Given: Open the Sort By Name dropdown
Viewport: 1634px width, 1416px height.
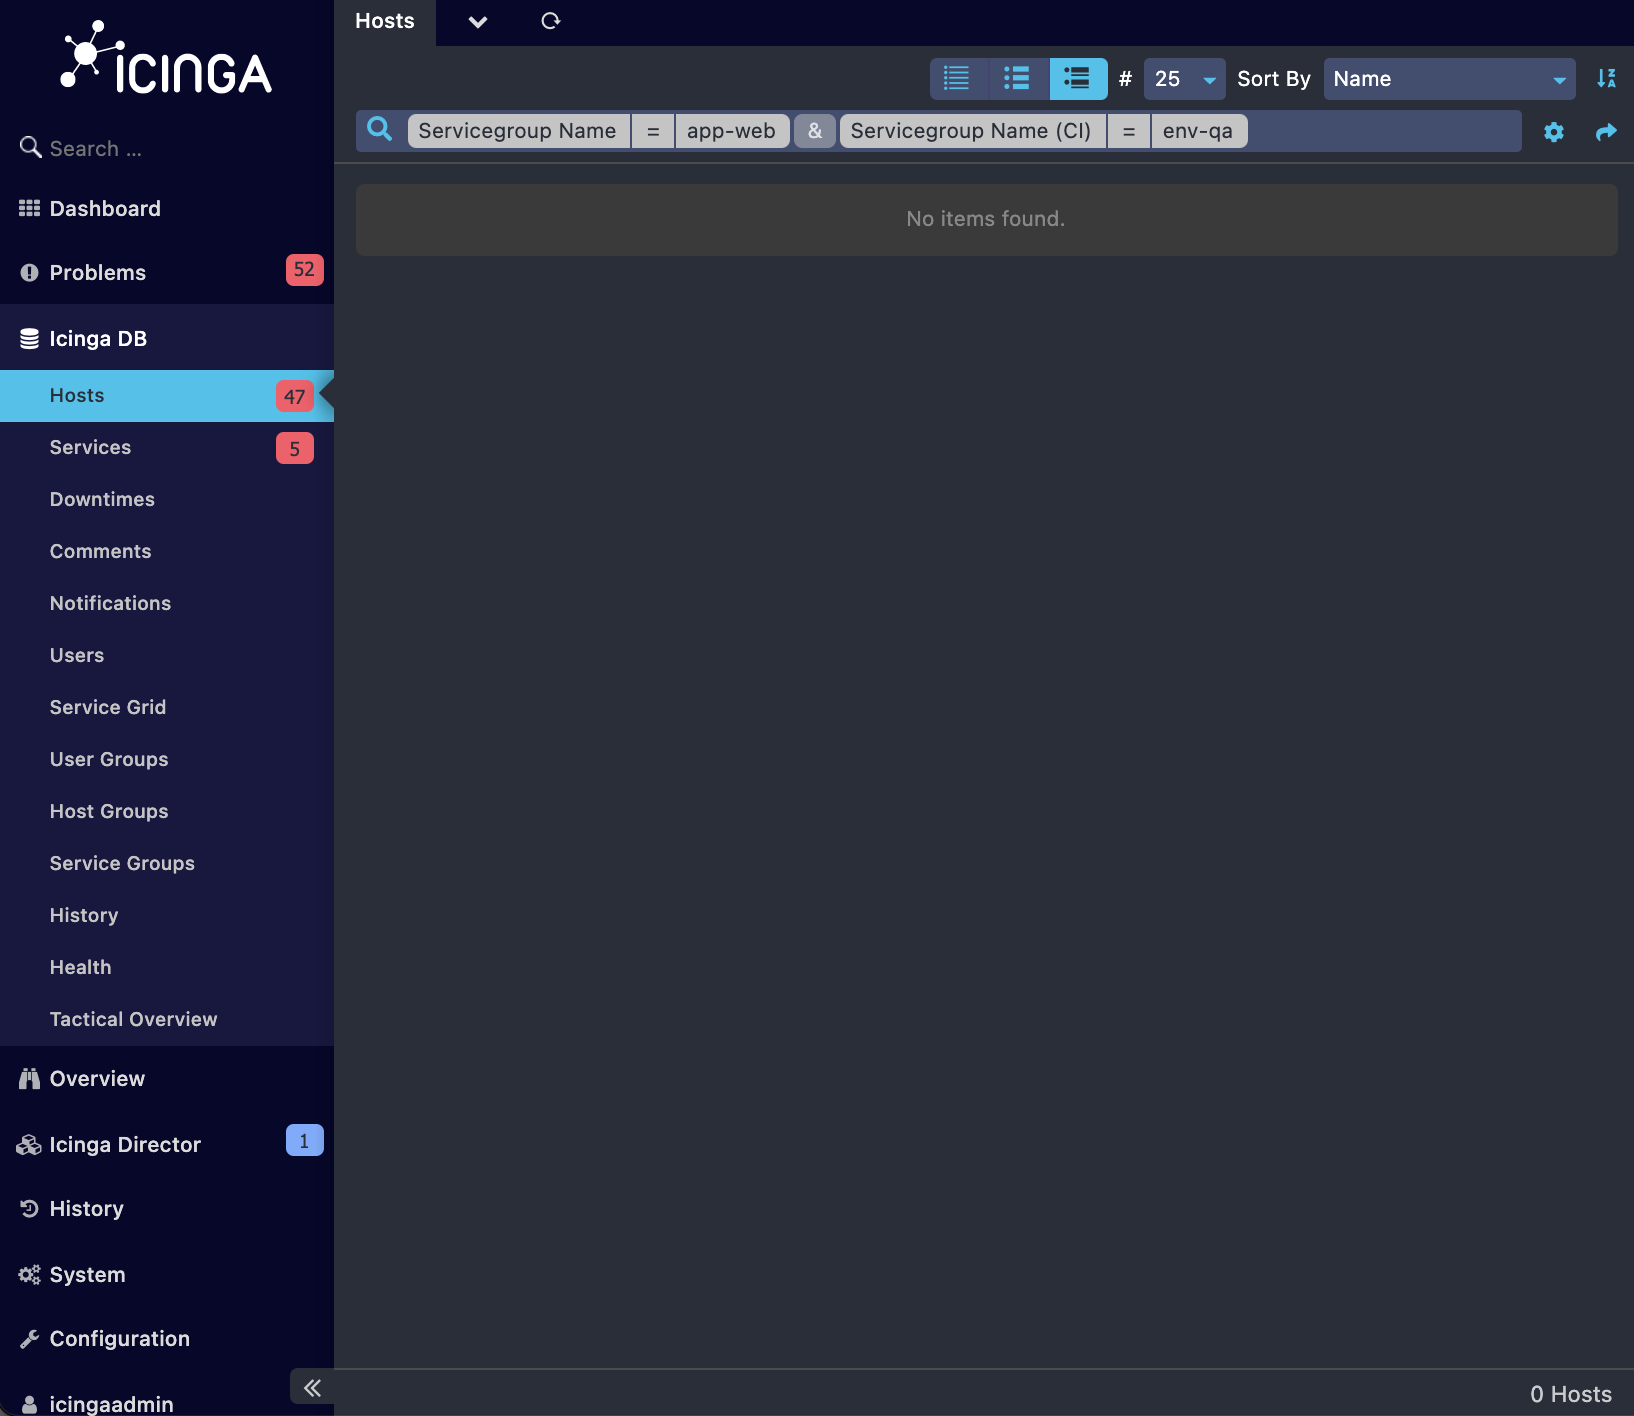Looking at the screenshot, I should pyautogui.click(x=1449, y=79).
